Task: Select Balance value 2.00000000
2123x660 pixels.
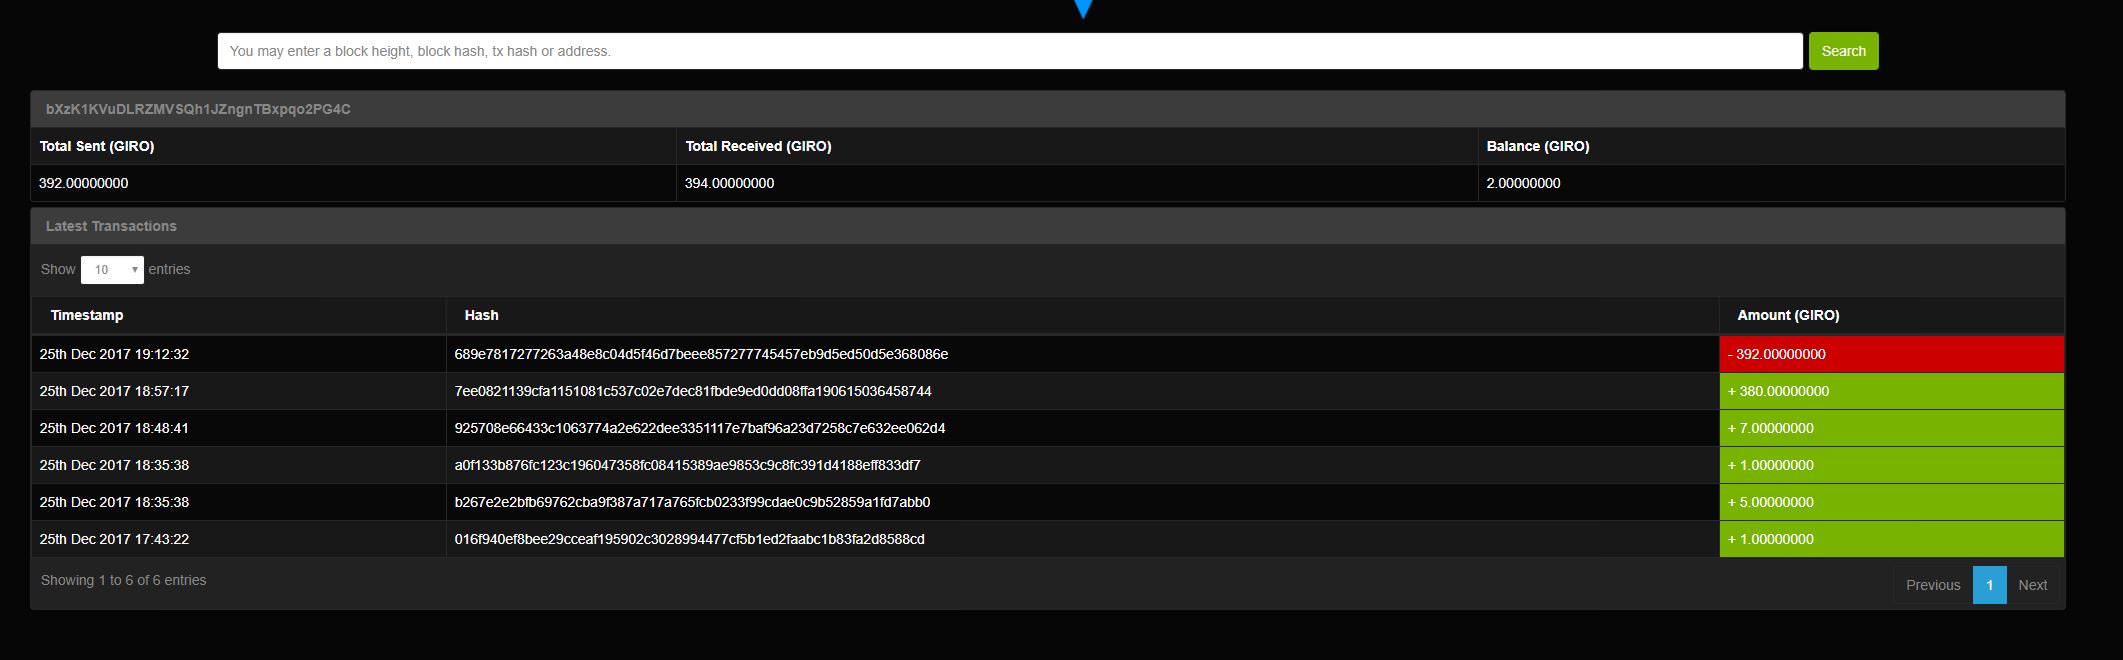Action: (1523, 183)
